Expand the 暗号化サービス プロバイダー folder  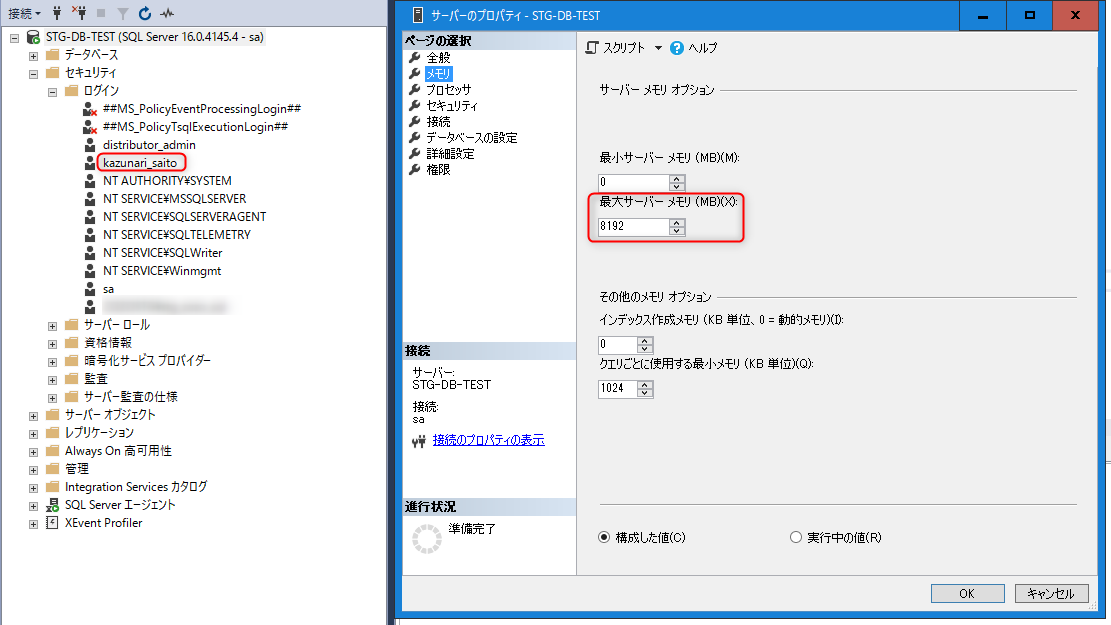pos(52,362)
